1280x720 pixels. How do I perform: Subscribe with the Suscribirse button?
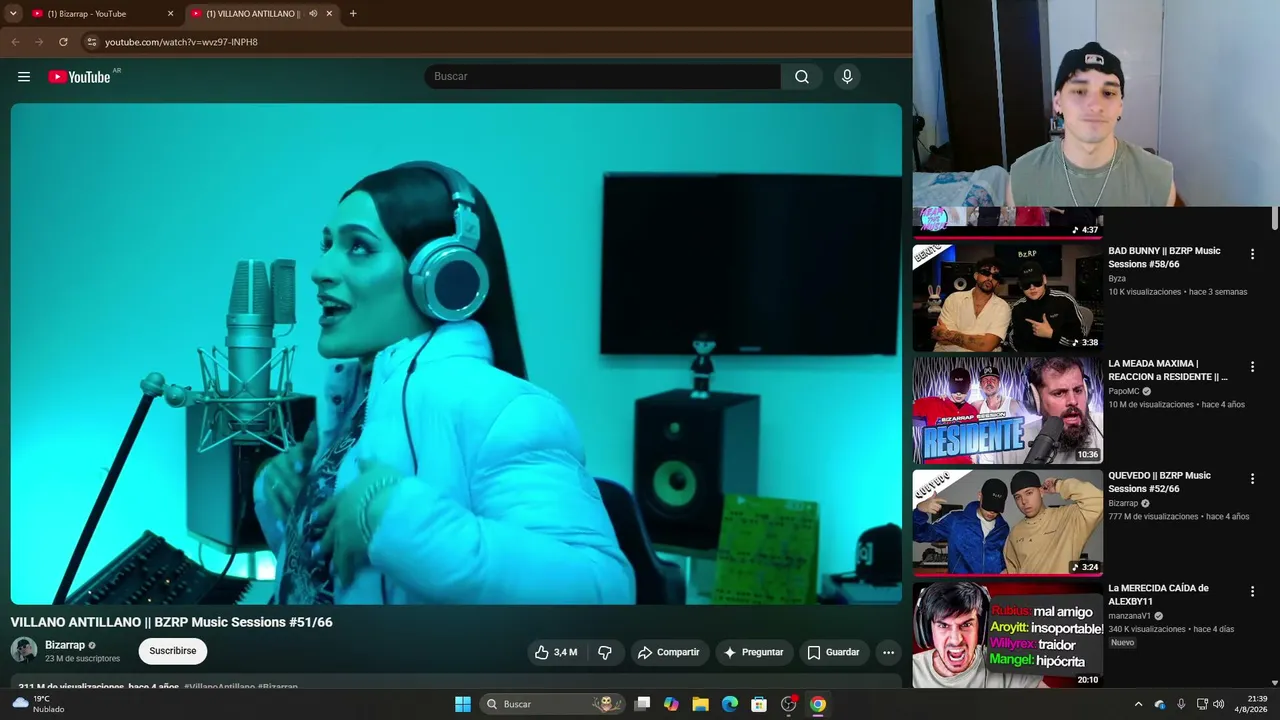pyautogui.click(x=173, y=651)
